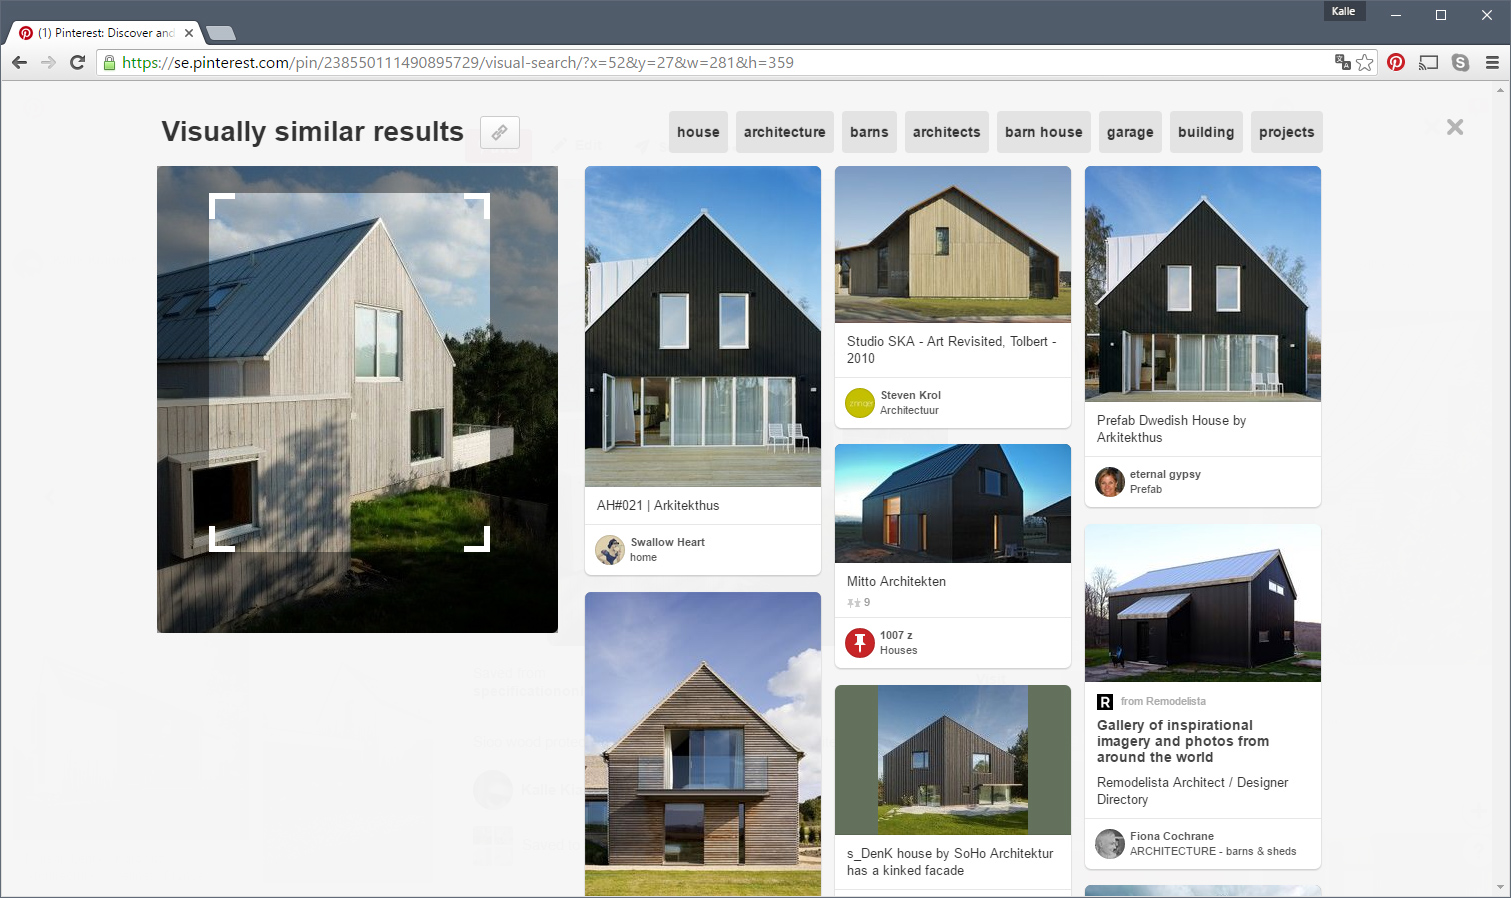The width and height of the screenshot is (1511, 898).
Task: Open the Chrome hamburger menu
Action: [1492, 62]
